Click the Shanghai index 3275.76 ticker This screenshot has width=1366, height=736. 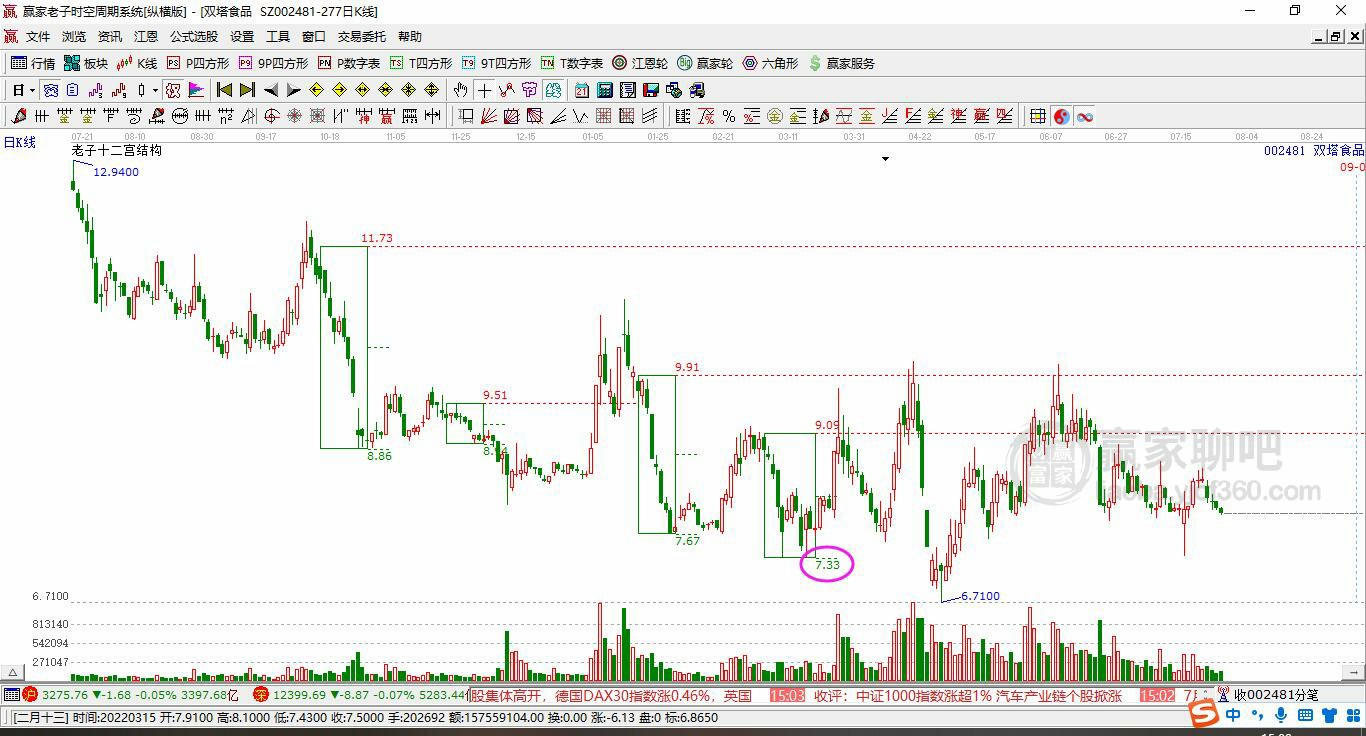(x=66, y=695)
